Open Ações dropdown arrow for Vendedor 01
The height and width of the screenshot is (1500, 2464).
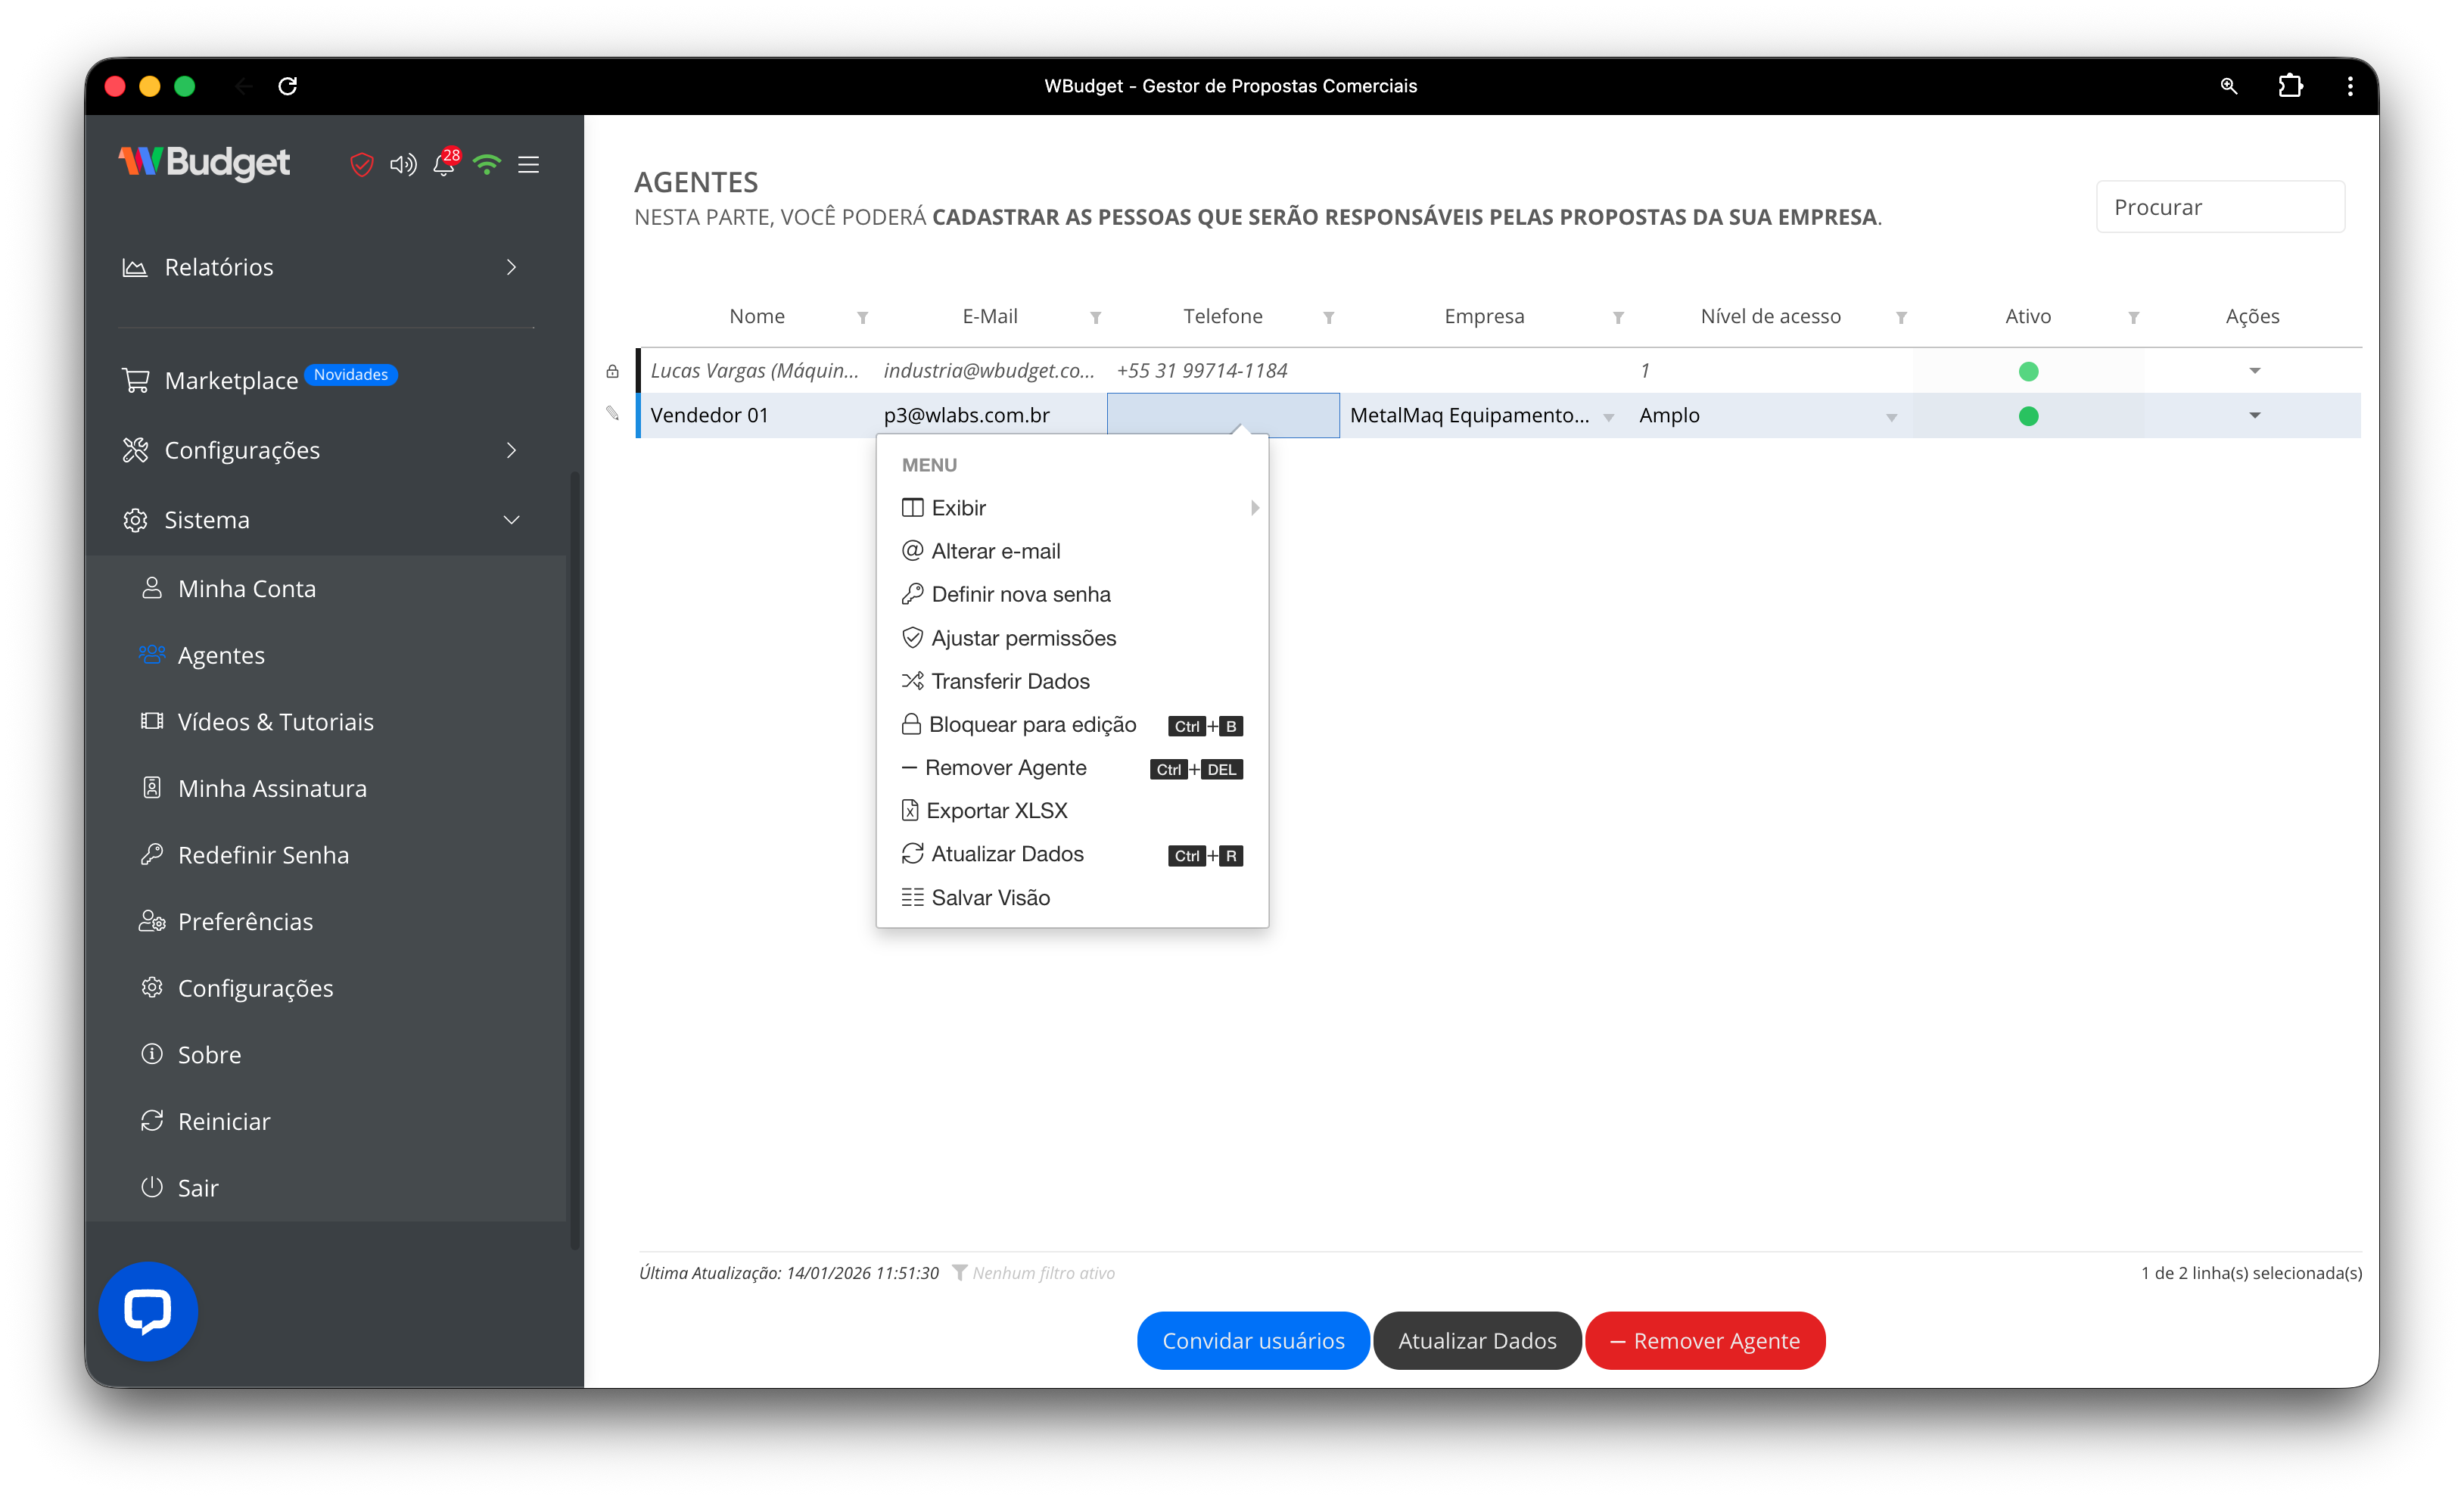click(2254, 416)
